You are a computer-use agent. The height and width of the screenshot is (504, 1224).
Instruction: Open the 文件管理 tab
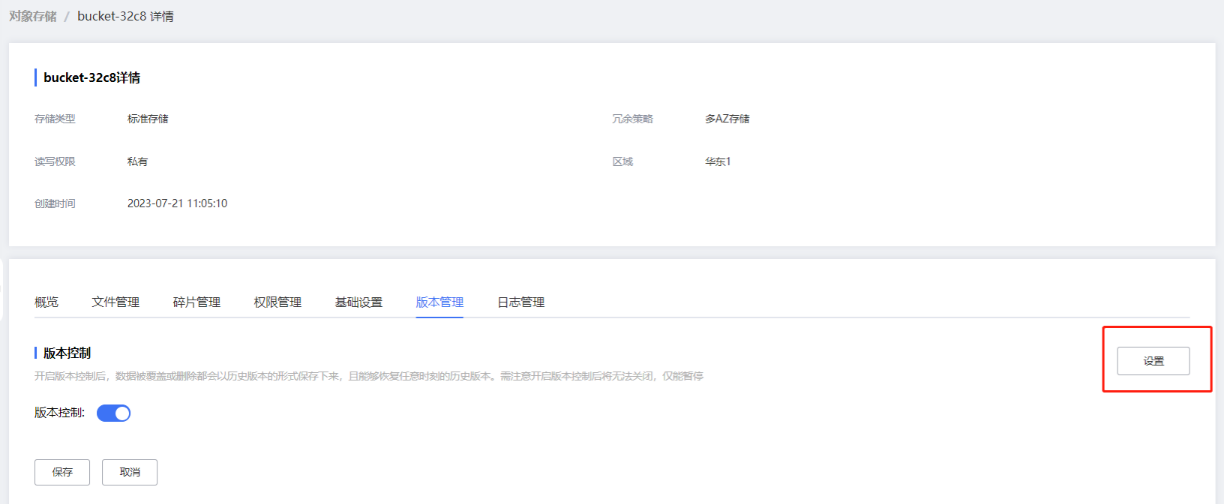[115, 302]
